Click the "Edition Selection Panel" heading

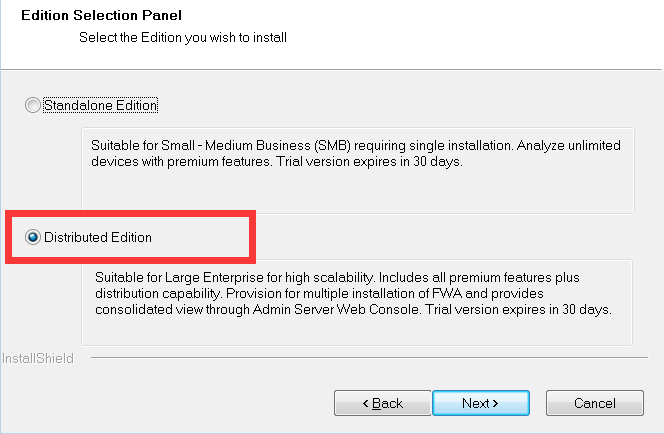point(102,15)
